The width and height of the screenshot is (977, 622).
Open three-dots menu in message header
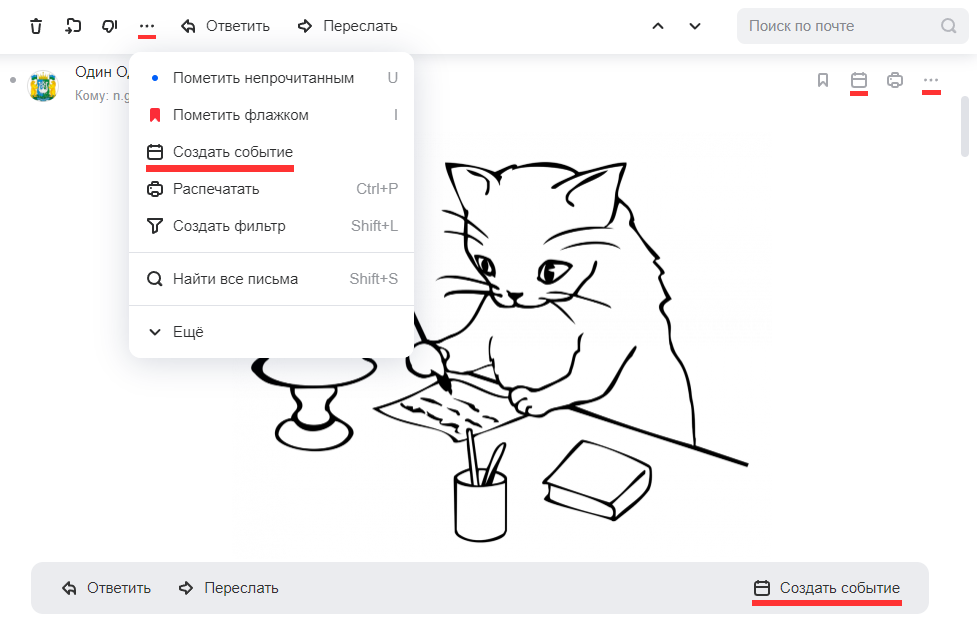(x=931, y=80)
